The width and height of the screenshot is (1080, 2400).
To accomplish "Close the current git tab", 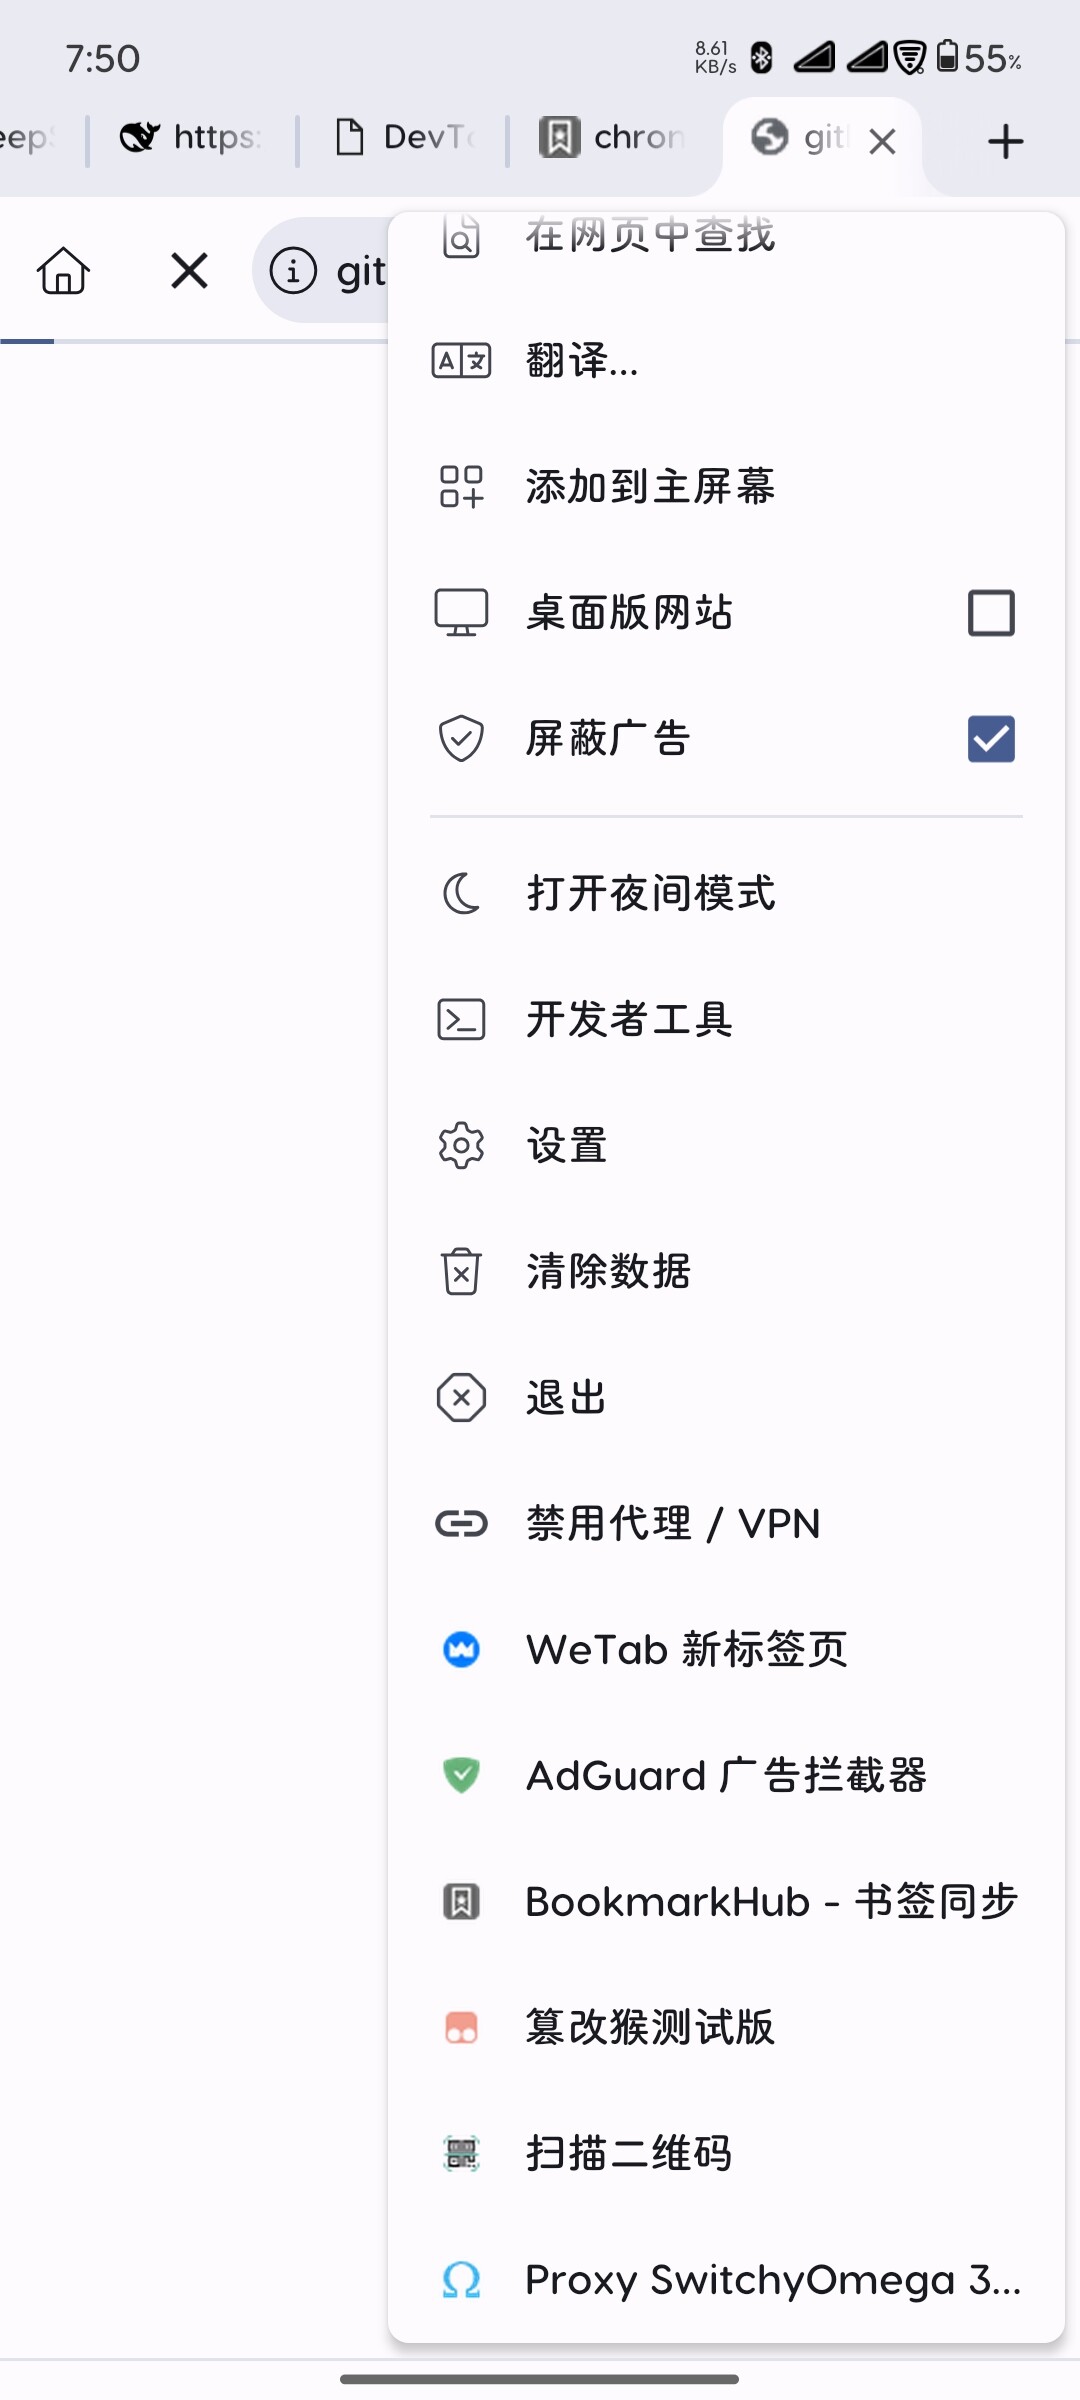I will click(x=882, y=142).
